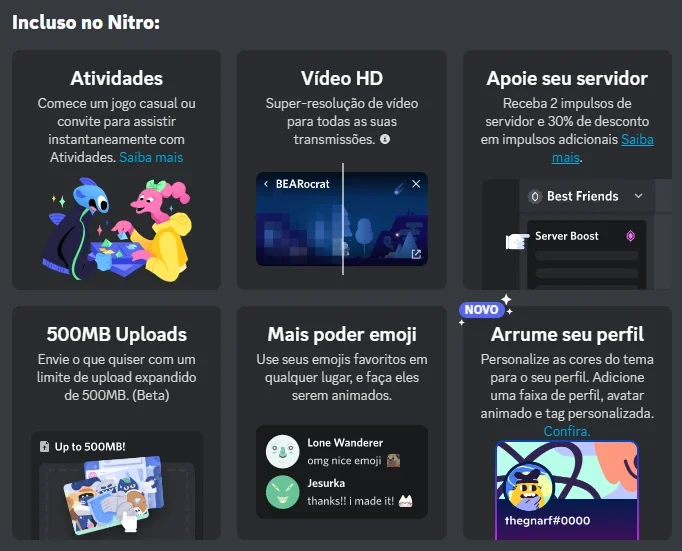Click the Up to 500MB! label
The height and width of the screenshot is (551, 682).
pos(90,447)
